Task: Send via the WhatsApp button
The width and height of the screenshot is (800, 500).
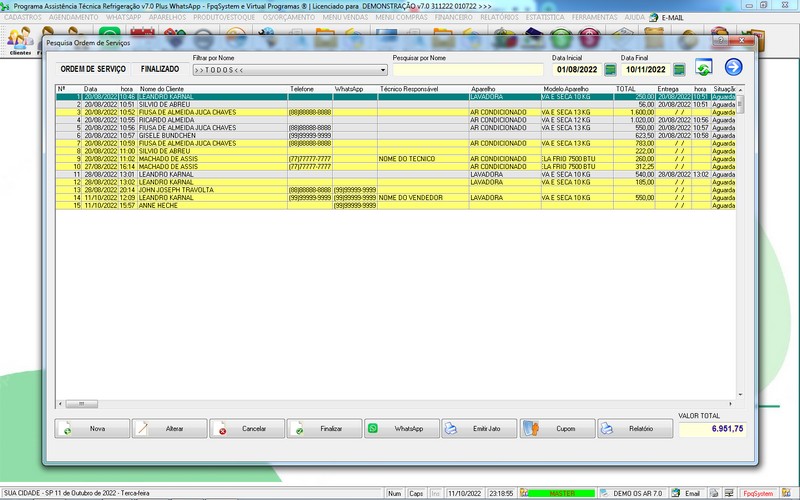Action: pyautogui.click(x=401, y=428)
